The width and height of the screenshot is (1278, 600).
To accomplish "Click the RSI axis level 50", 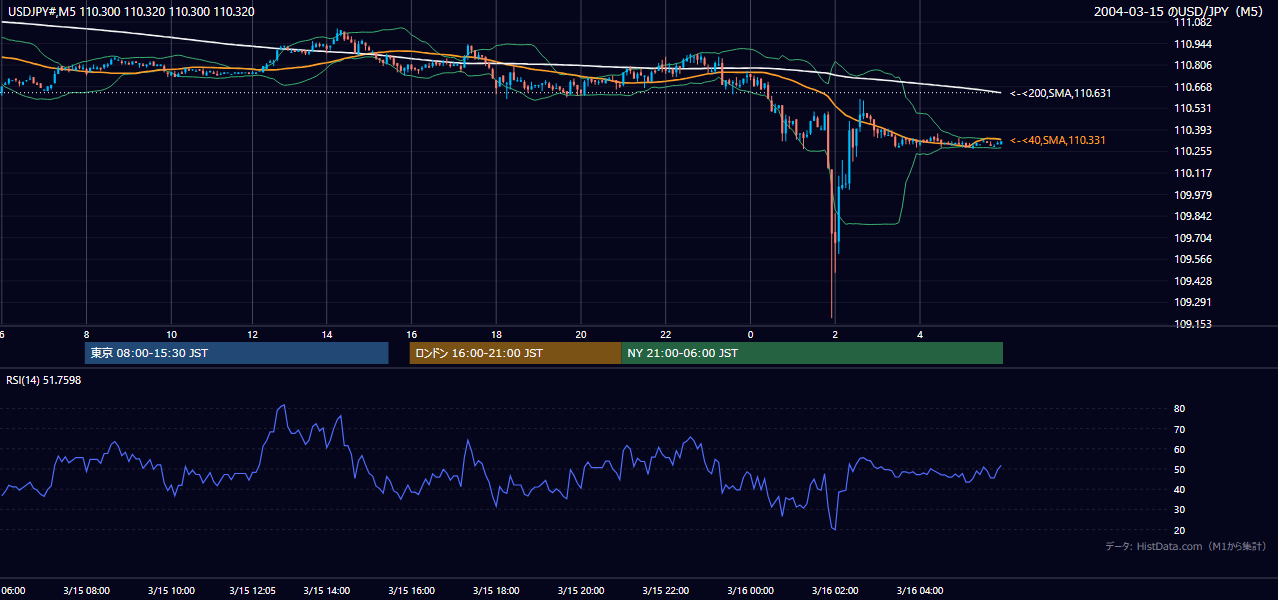I will [1180, 469].
